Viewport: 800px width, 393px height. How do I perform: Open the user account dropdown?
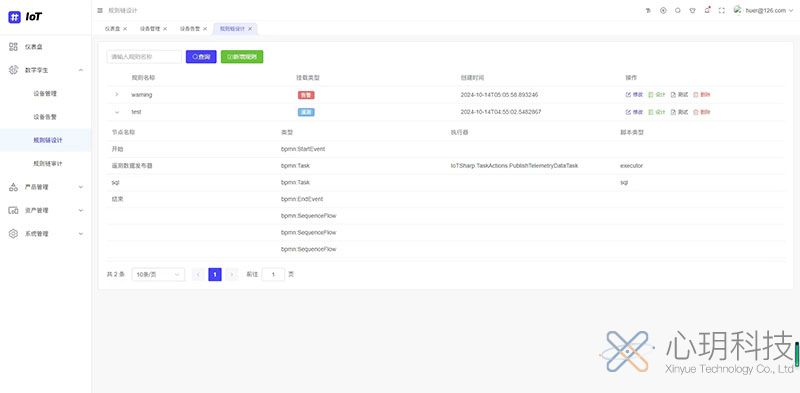point(763,10)
